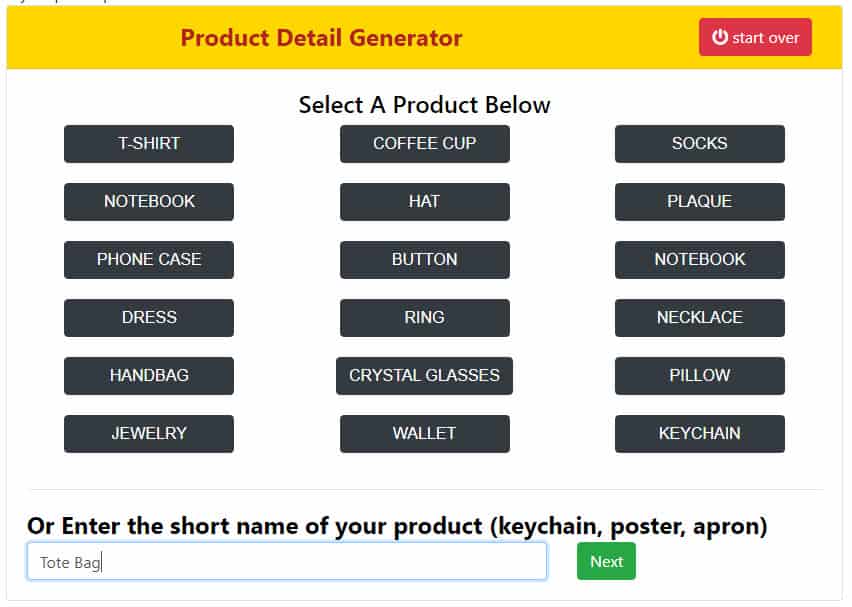Focus the product short name text field
The width and height of the screenshot is (852, 607).
(287, 561)
